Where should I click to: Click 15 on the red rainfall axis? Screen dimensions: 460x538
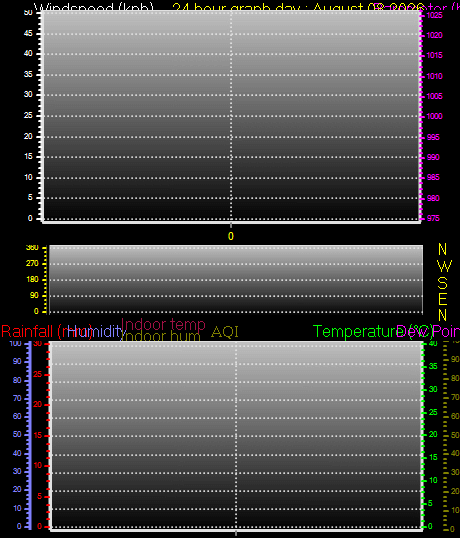coord(38,435)
